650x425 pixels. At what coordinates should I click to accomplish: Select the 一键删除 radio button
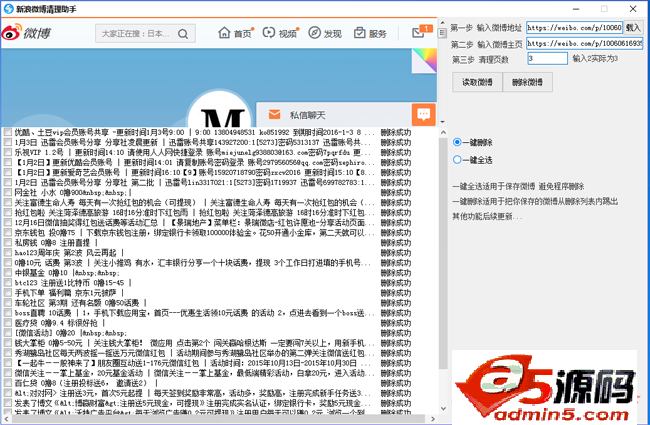click(x=457, y=142)
